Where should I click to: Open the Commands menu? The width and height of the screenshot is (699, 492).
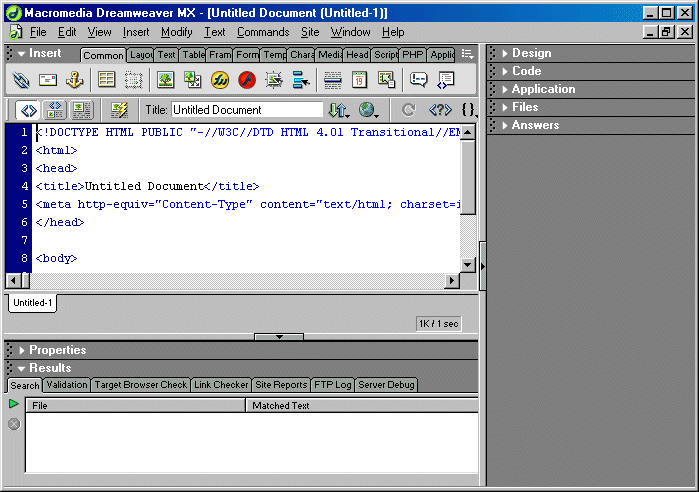click(263, 32)
